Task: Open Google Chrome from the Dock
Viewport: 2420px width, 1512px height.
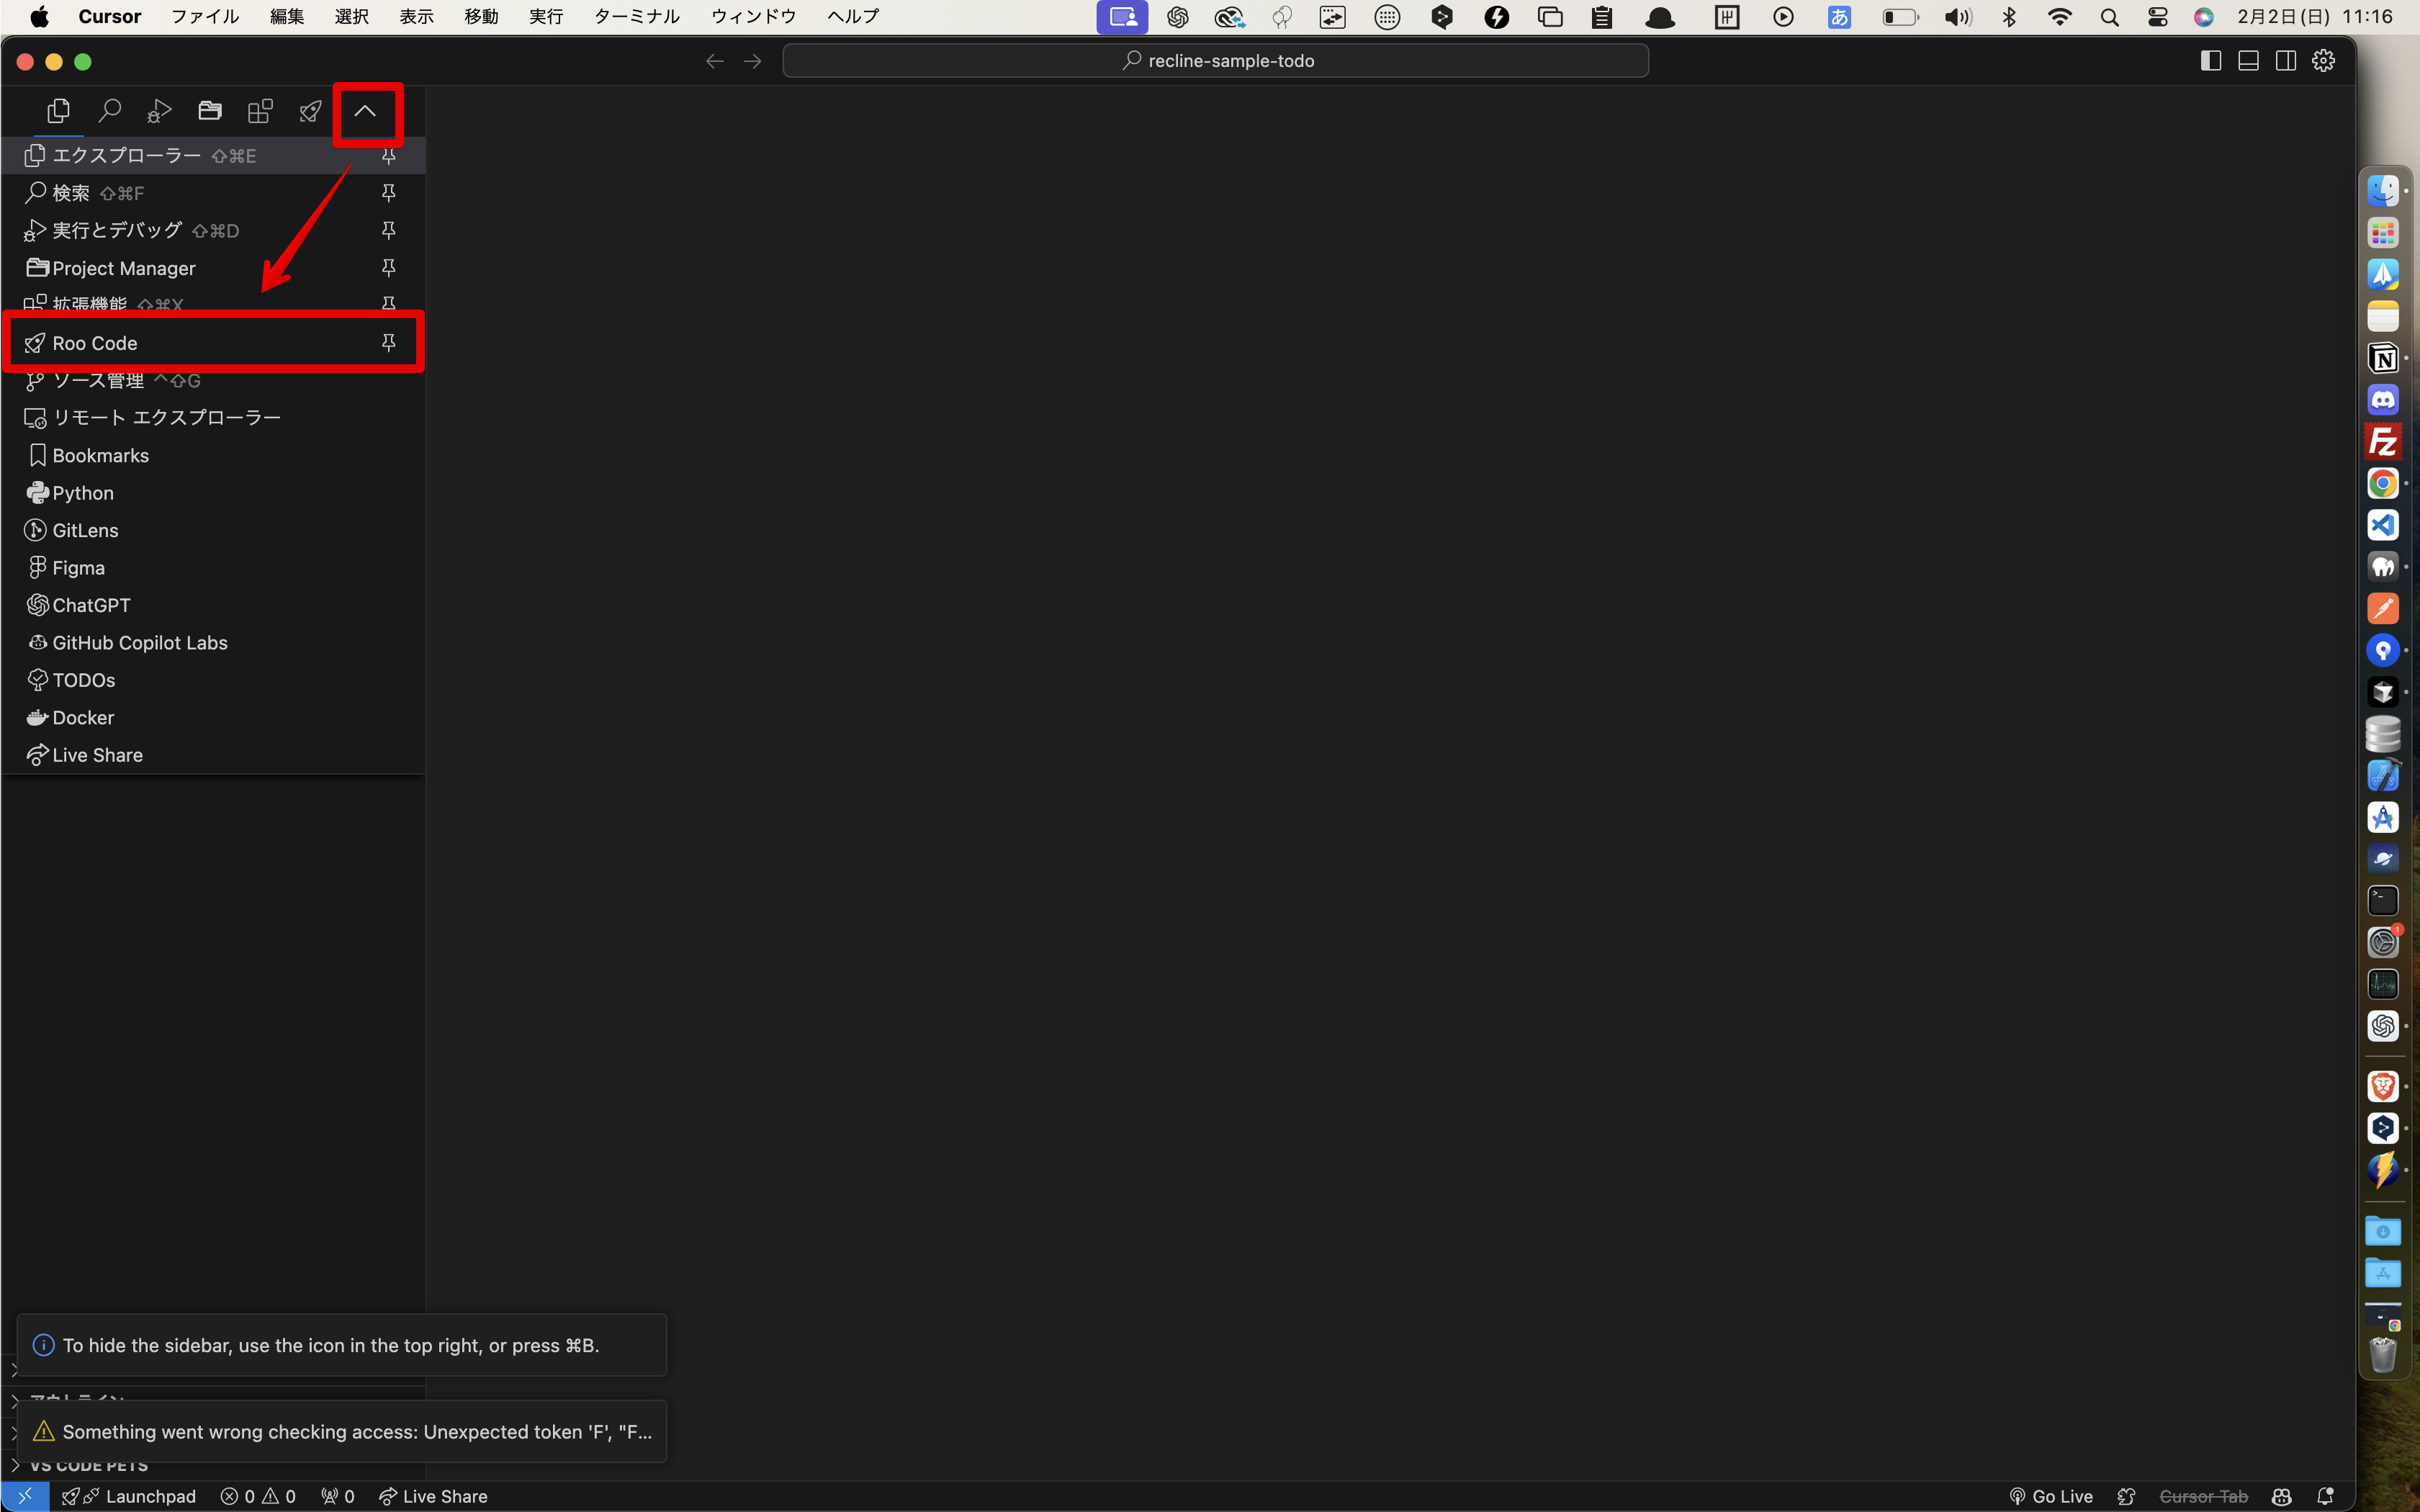Action: pos(2383,483)
